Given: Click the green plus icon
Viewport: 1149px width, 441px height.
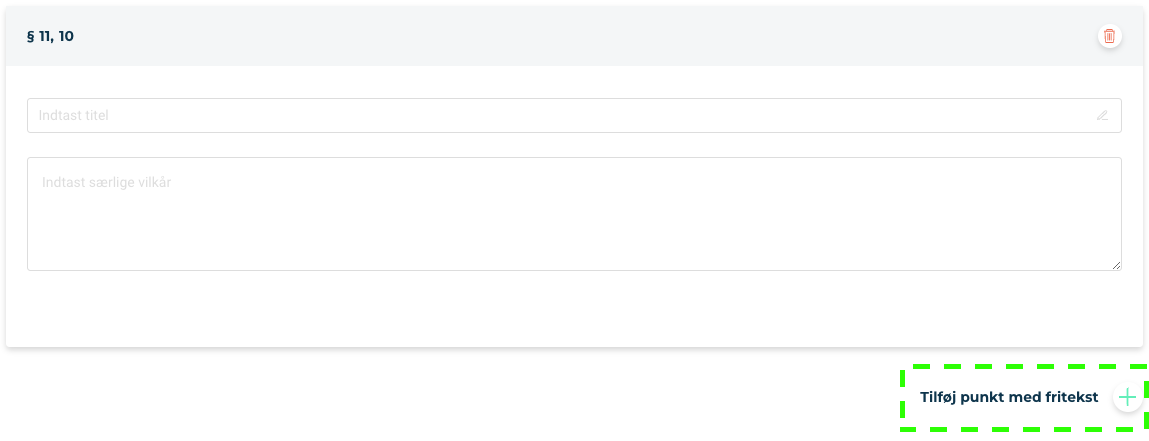Looking at the screenshot, I should click(1127, 398).
